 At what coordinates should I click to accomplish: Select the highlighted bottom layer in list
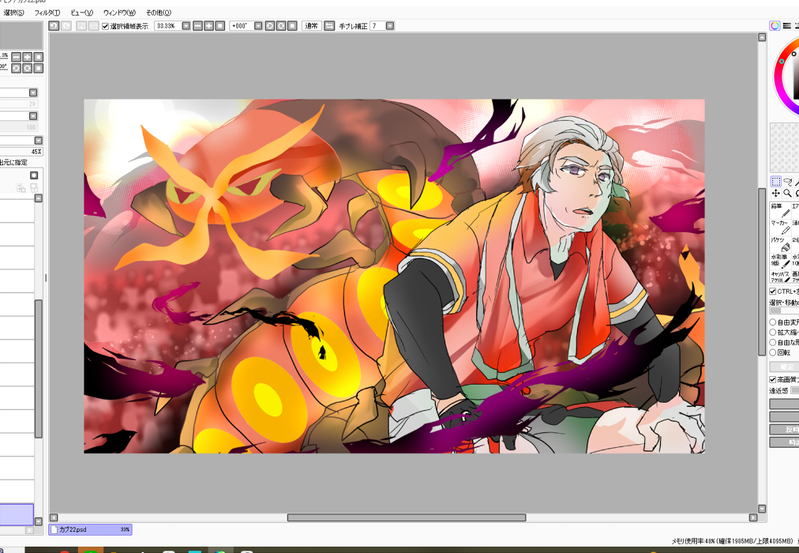16,514
